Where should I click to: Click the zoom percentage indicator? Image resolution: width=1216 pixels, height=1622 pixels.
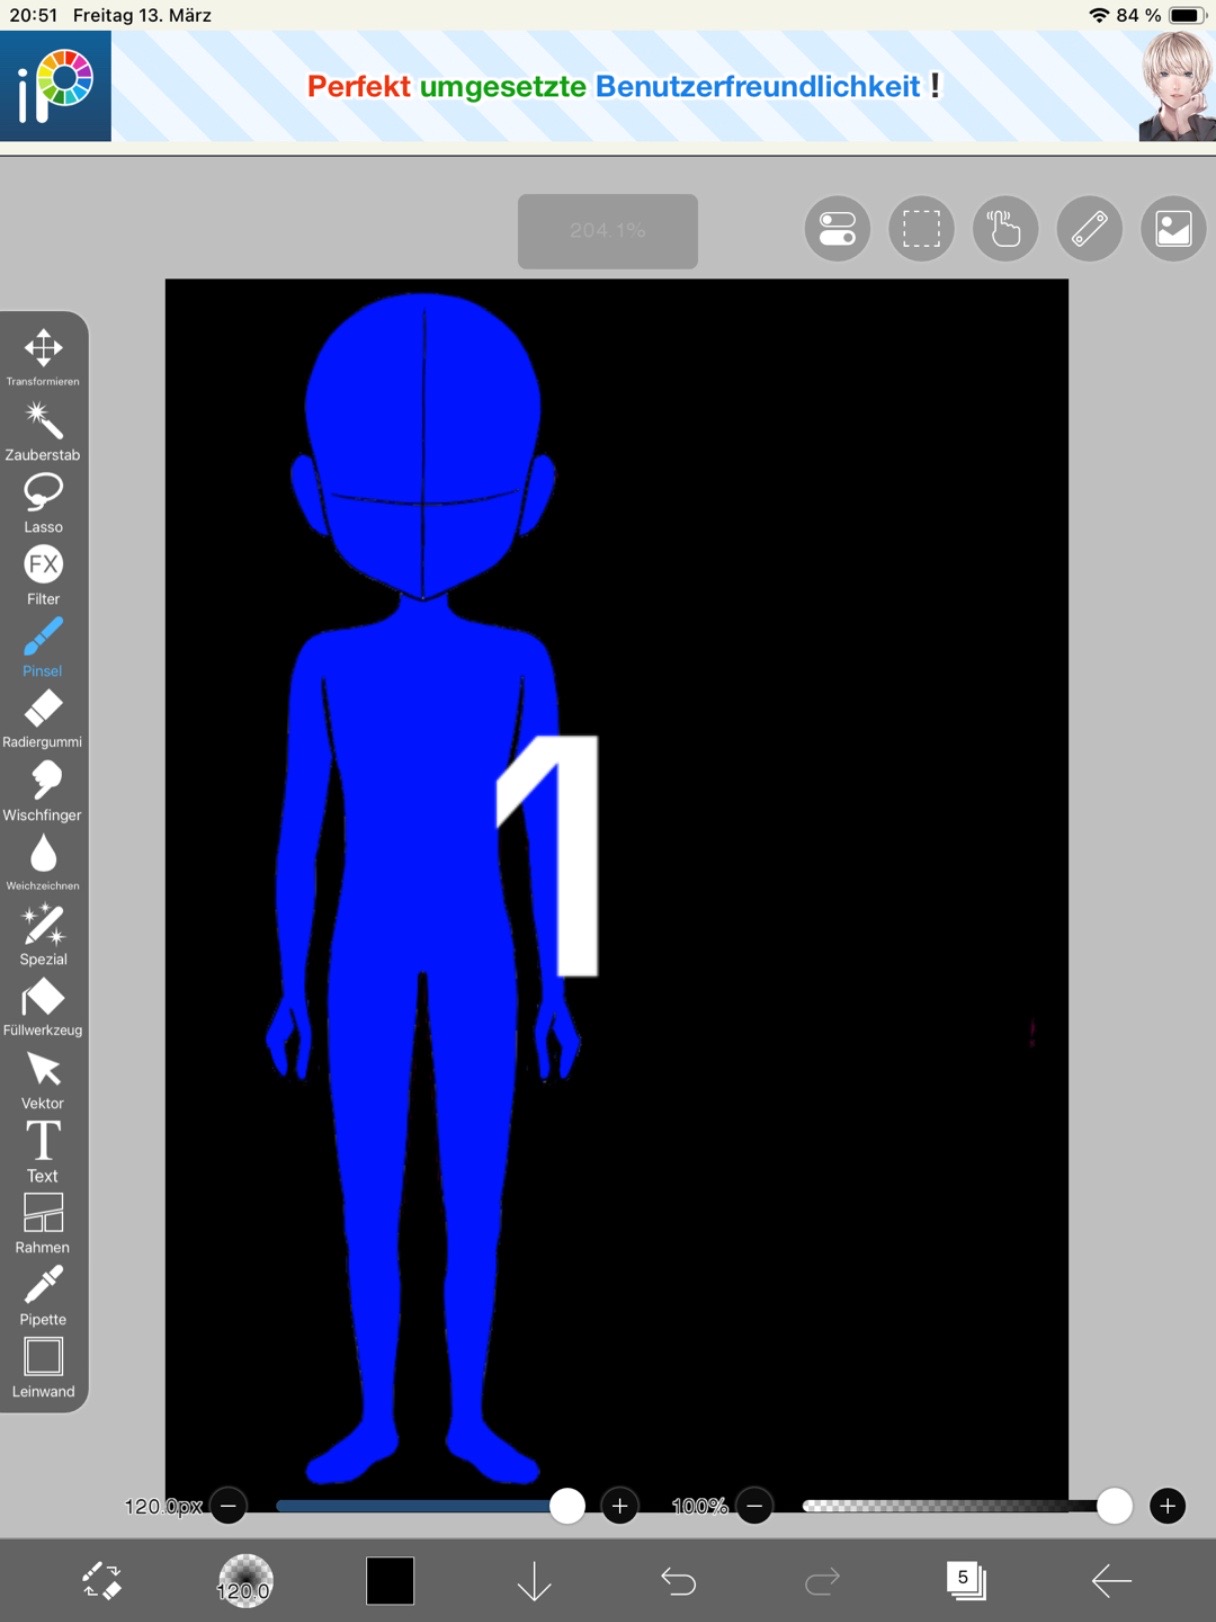(608, 231)
